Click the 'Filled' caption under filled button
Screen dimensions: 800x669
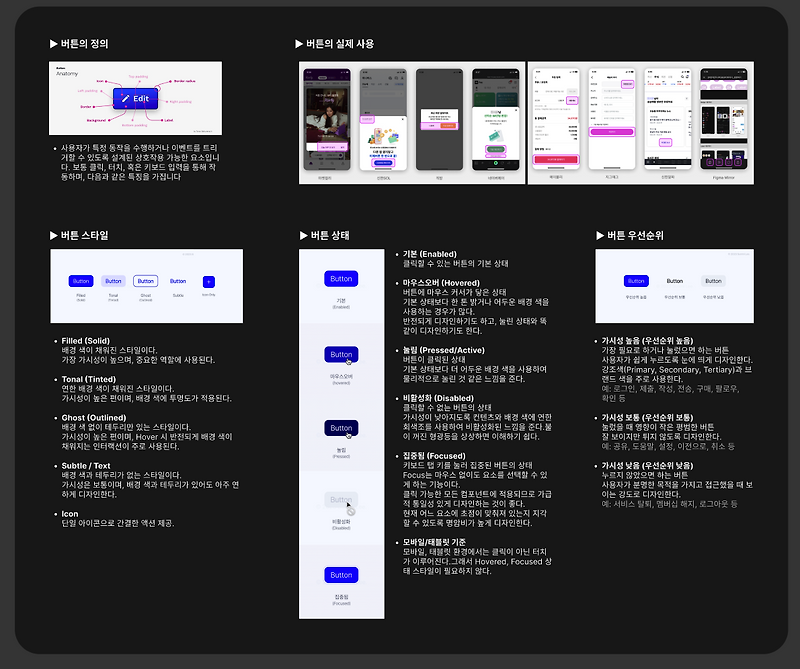81,295
